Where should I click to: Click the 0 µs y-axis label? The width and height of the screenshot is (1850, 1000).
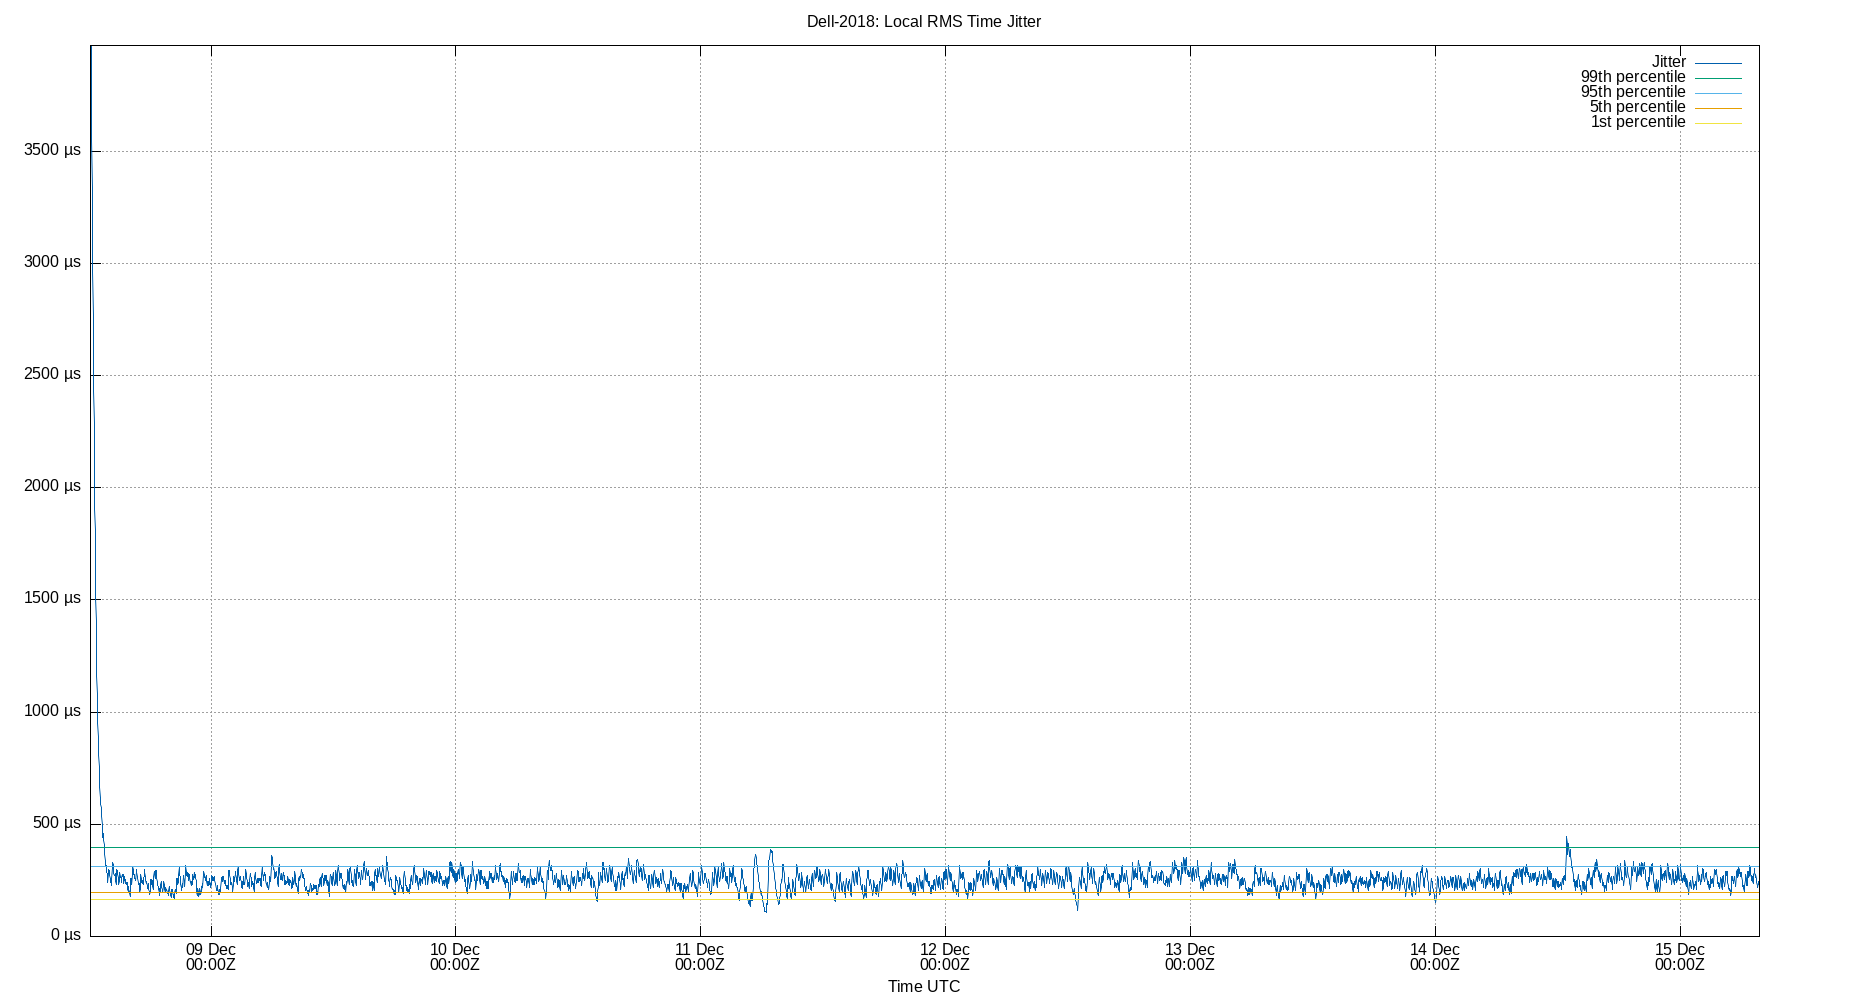tap(64, 934)
